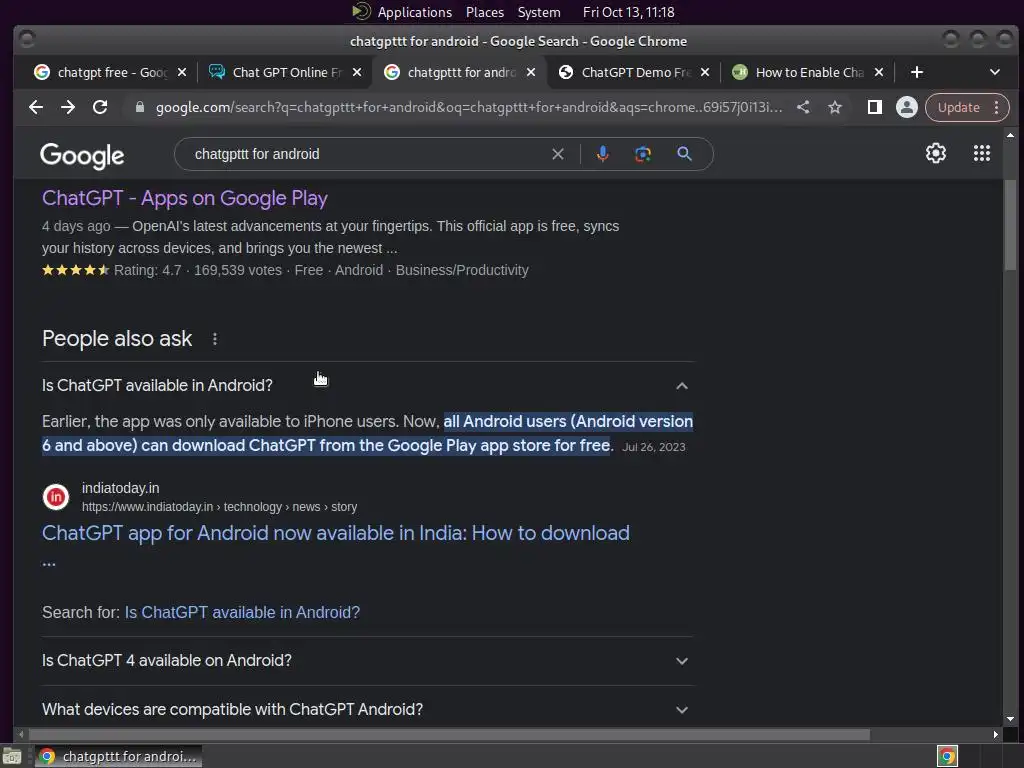
Task: Click the Rating: 4.7 text
Action: pyautogui.click(x=148, y=270)
